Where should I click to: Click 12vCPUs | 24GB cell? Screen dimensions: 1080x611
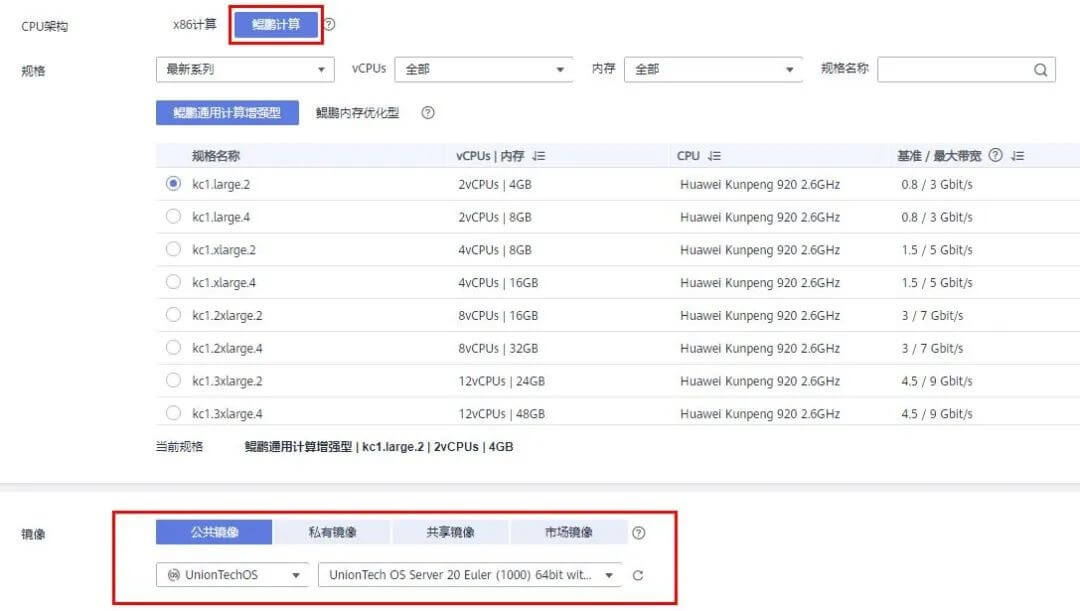tap(501, 381)
